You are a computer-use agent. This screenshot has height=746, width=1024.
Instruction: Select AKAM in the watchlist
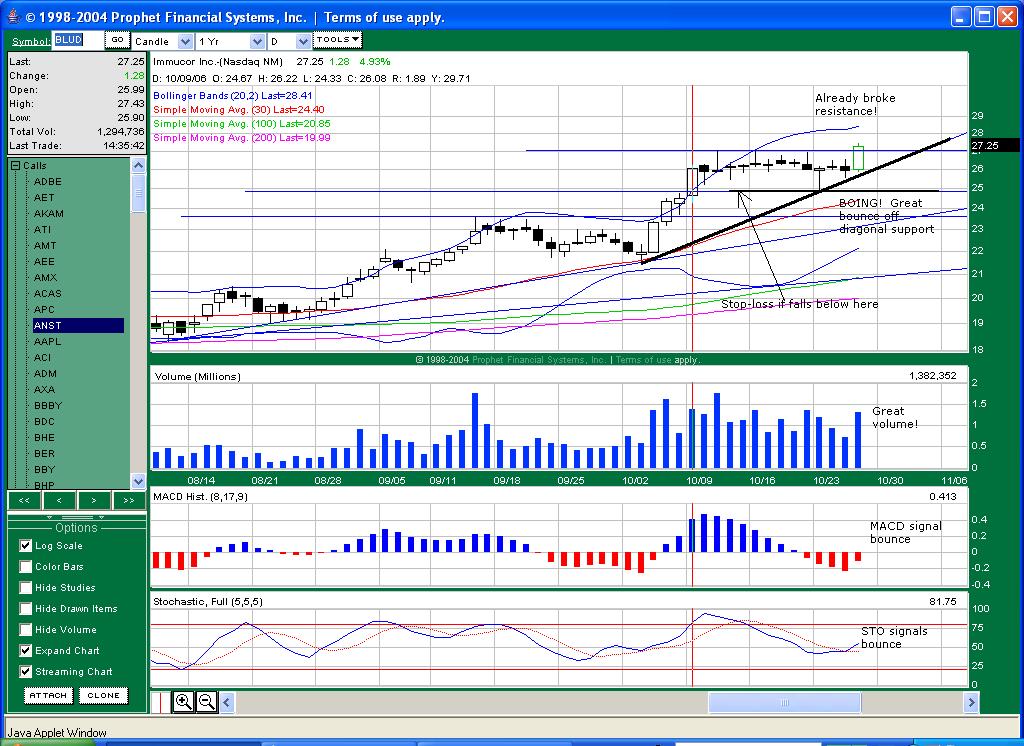click(x=49, y=214)
